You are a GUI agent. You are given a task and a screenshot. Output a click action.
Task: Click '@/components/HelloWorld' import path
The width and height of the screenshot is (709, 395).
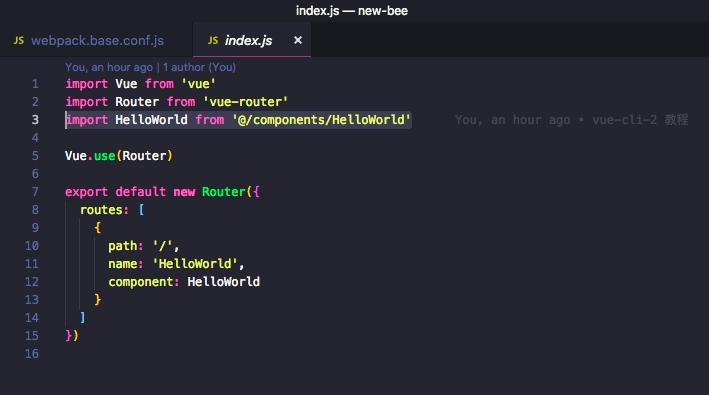pos(321,120)
